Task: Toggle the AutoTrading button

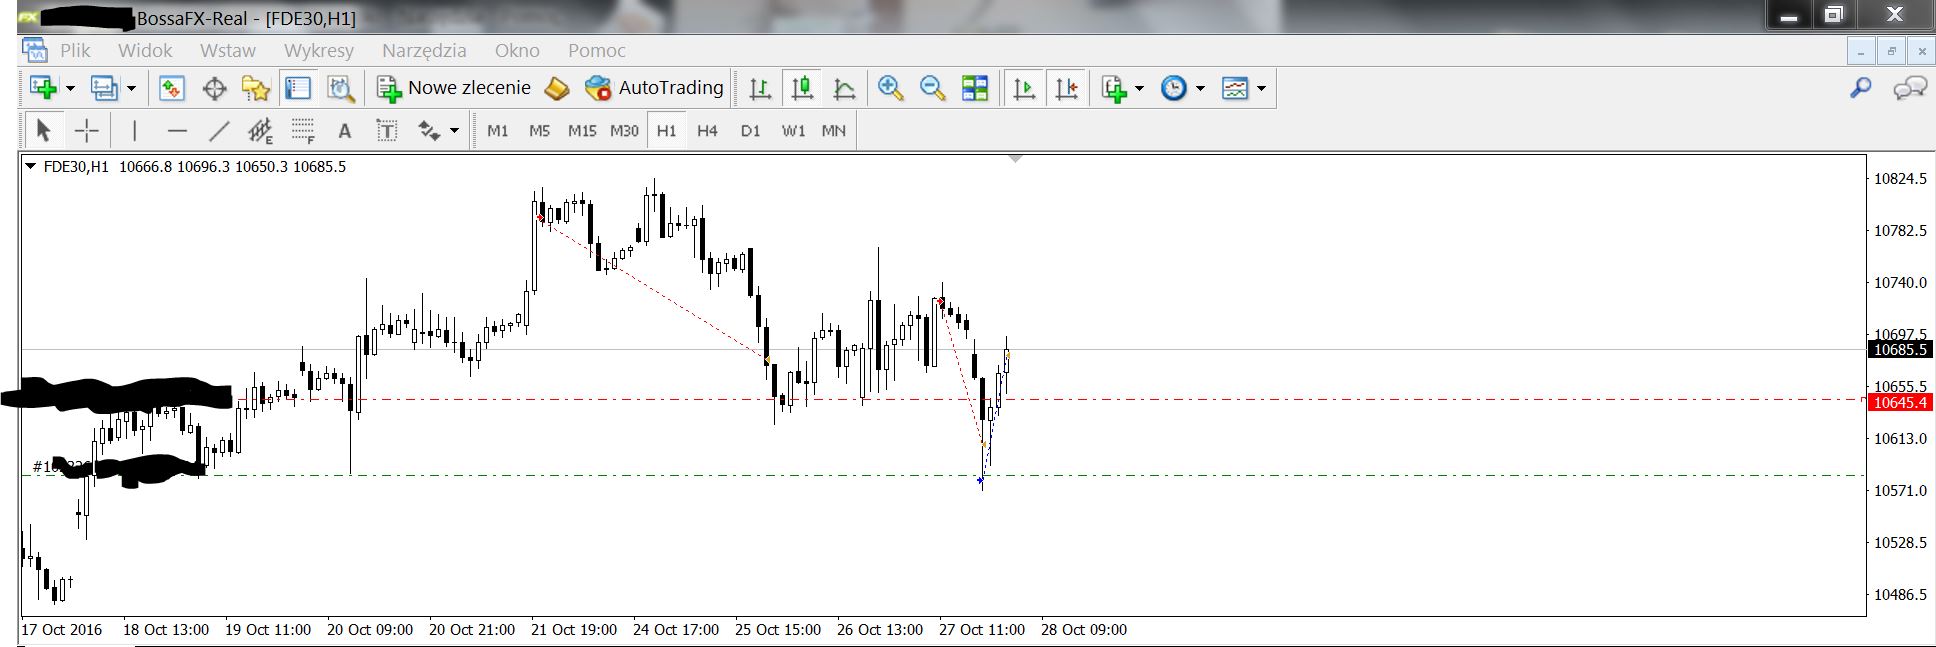Action: point(655,88)
